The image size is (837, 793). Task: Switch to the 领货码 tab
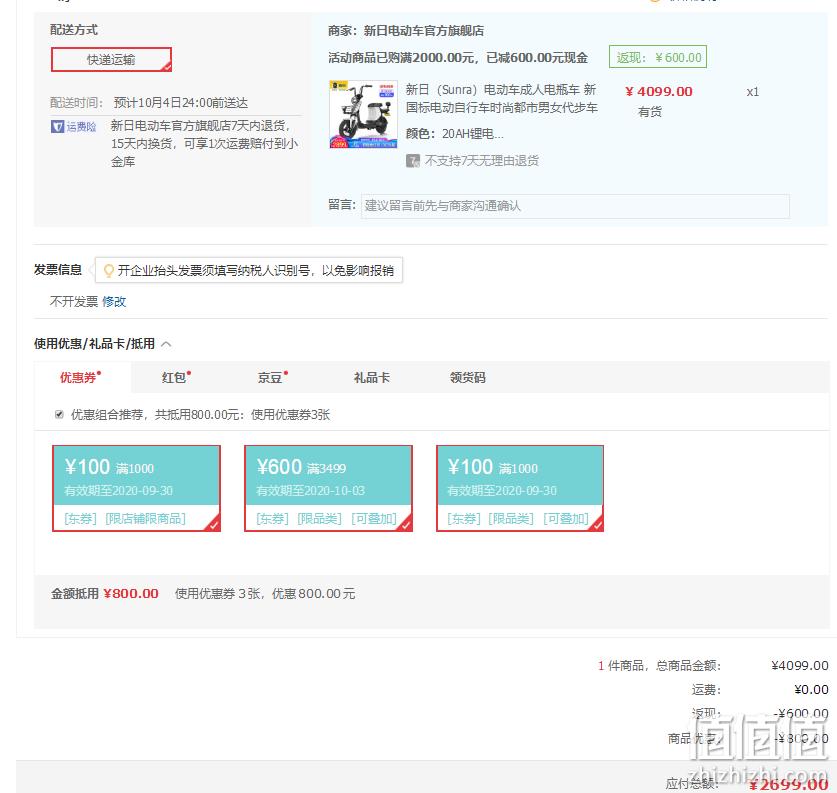point(468,377)
